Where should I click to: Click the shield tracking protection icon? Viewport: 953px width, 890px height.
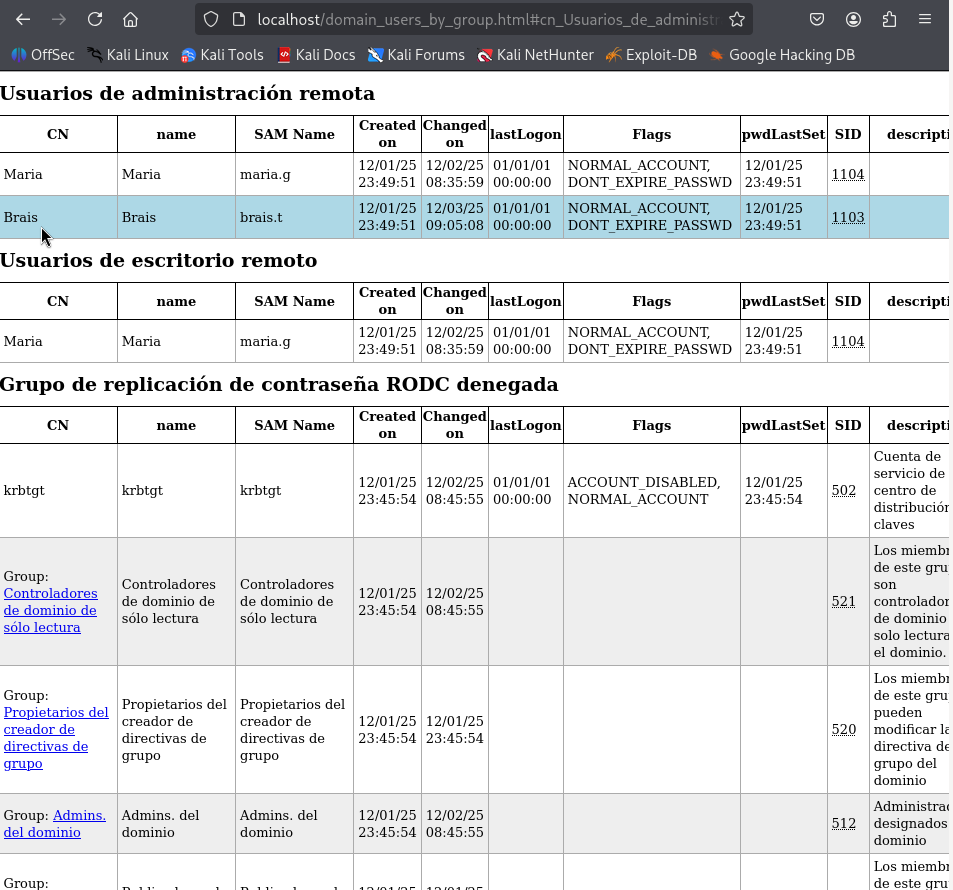tap(211, 19)
